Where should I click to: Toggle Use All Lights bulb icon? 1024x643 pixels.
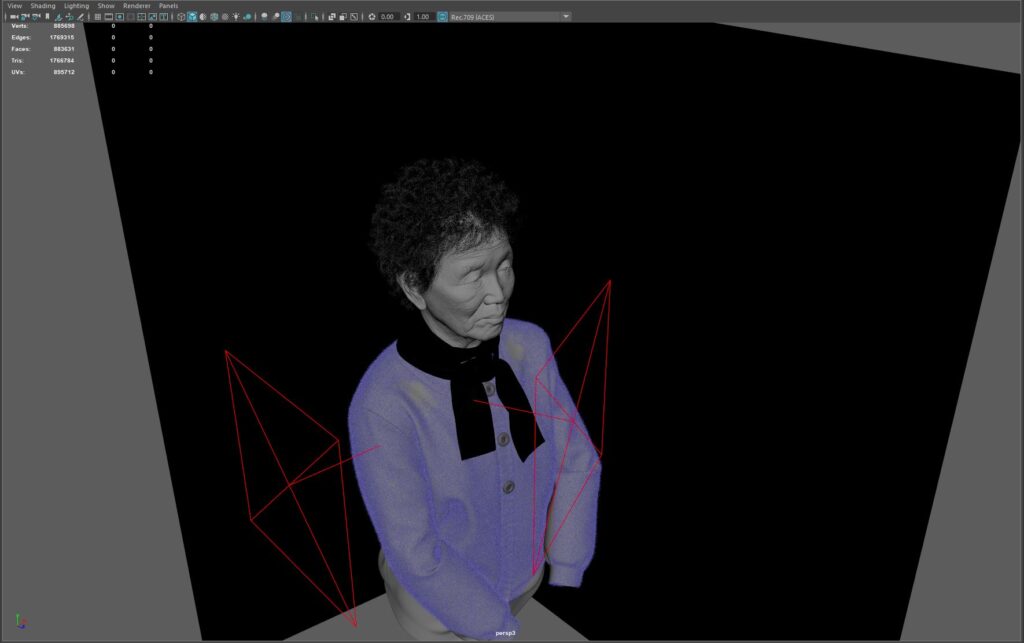[236, 16]
